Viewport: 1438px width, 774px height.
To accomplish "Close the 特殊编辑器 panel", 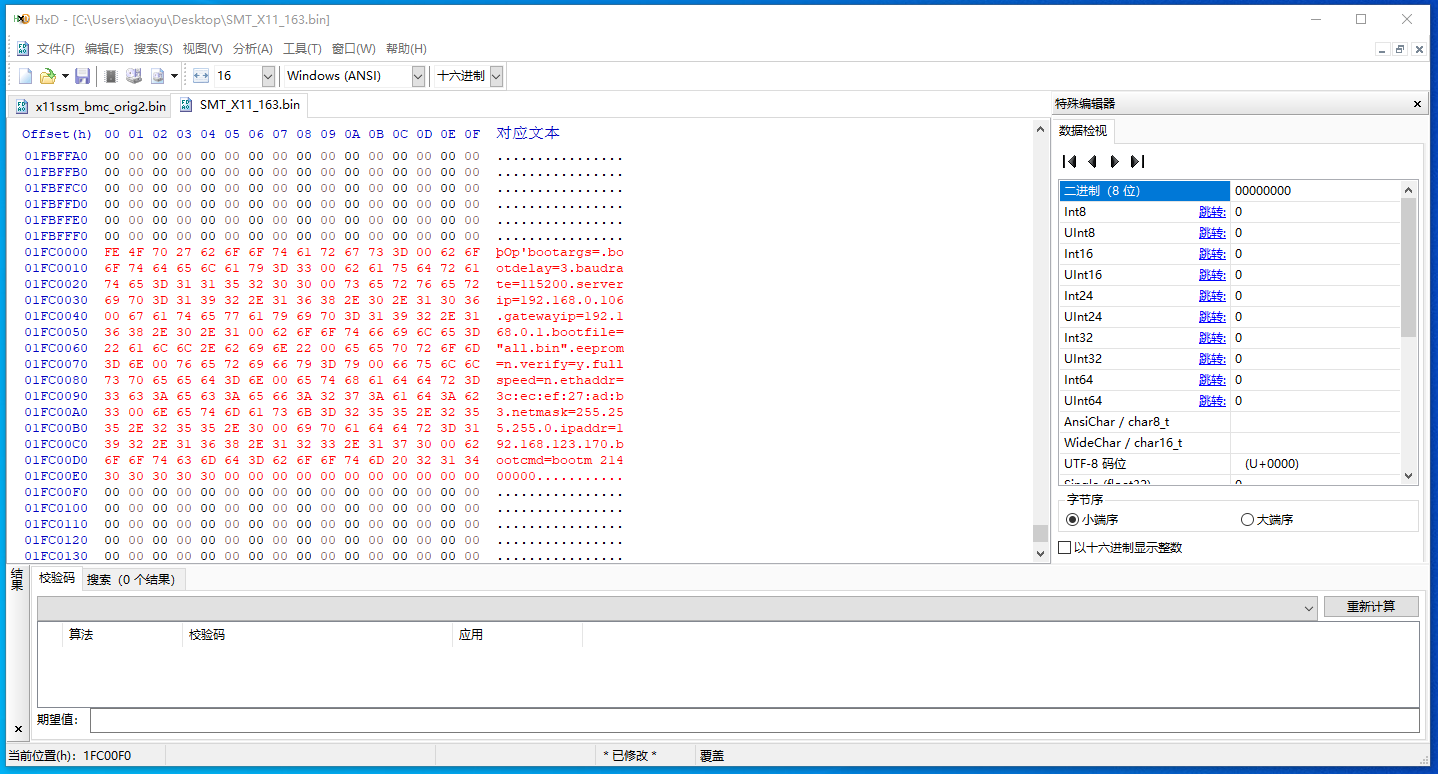I will (1417, 104).
